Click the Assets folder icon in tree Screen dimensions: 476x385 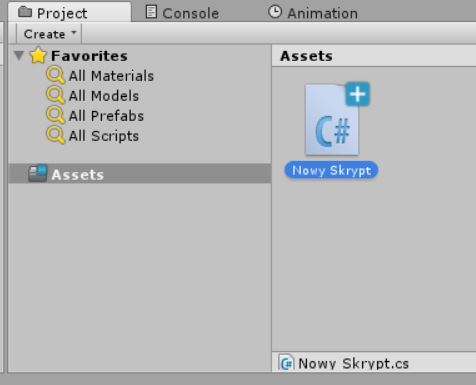point(38,173)
